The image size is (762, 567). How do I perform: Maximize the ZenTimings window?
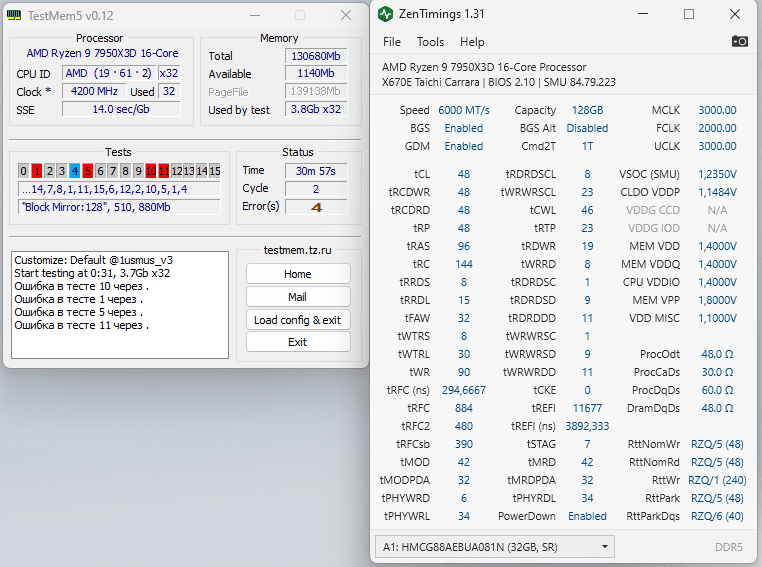[x=689, y=14]
